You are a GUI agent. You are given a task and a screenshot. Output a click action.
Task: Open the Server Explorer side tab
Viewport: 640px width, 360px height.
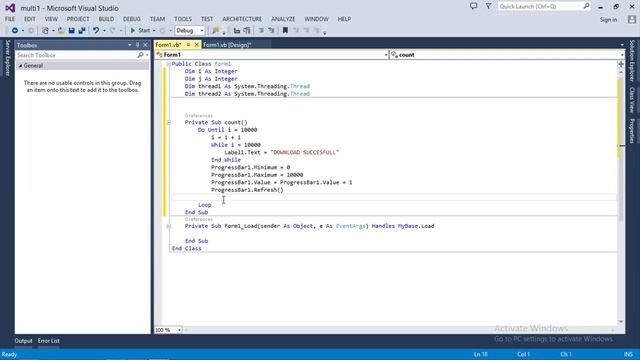tap(7, 58)
